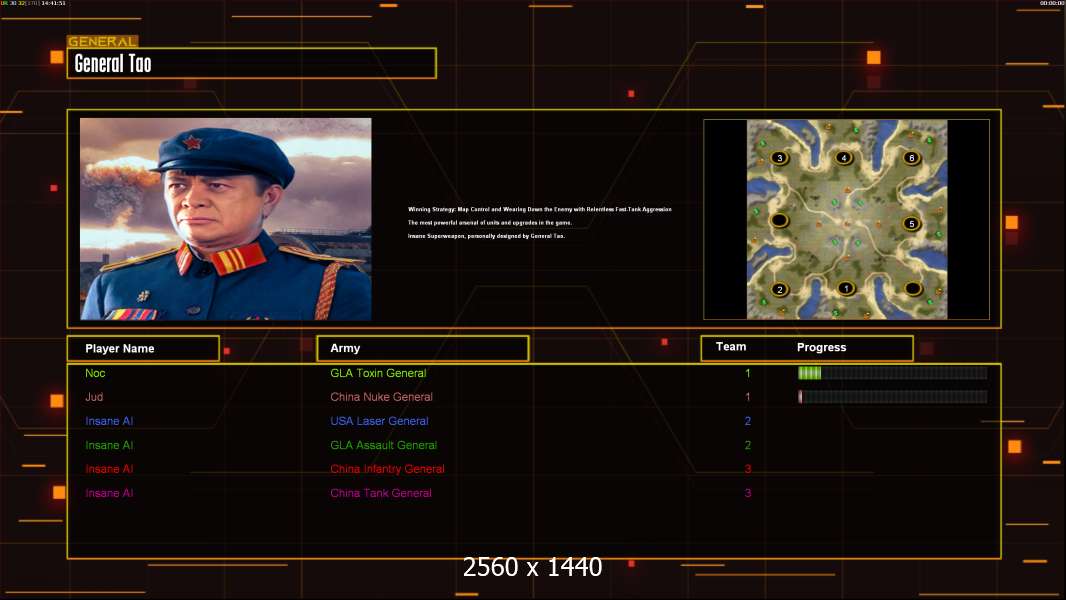Click GLA Assault General army entry
Viewport: 1066px width, 600px height.
click(x=383, y=445)
